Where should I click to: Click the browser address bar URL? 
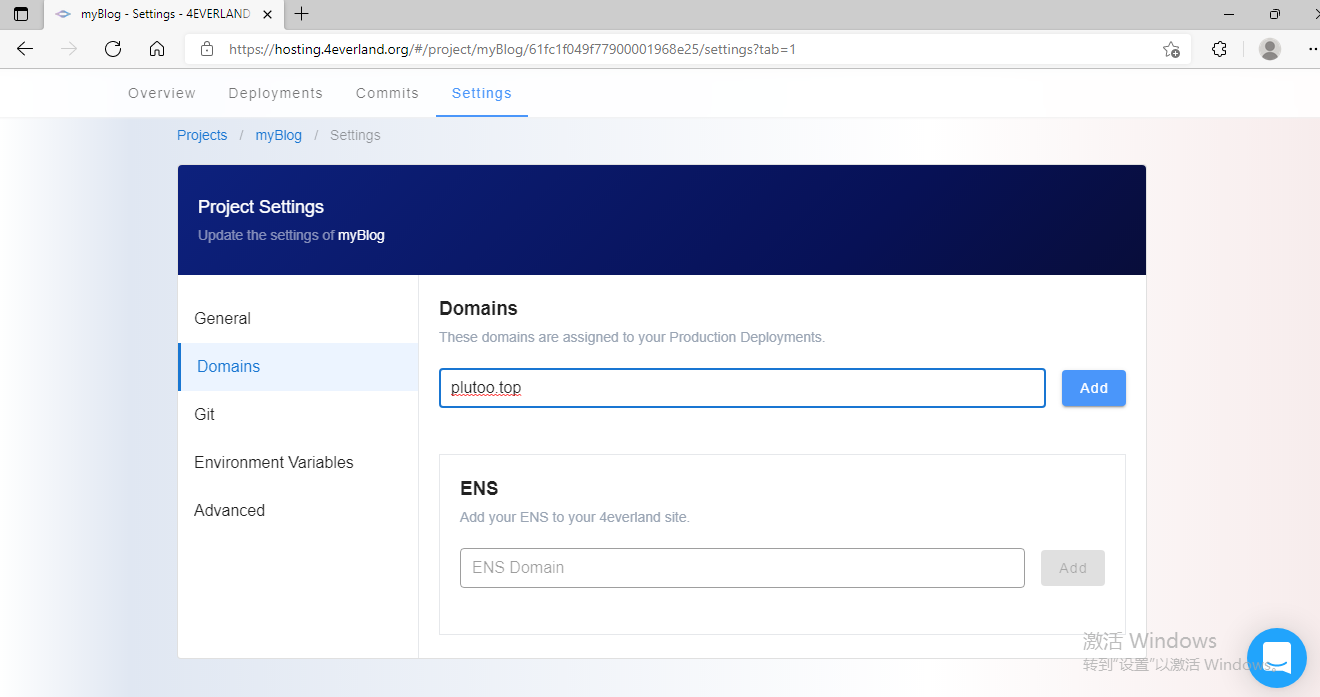click(512, 49)
